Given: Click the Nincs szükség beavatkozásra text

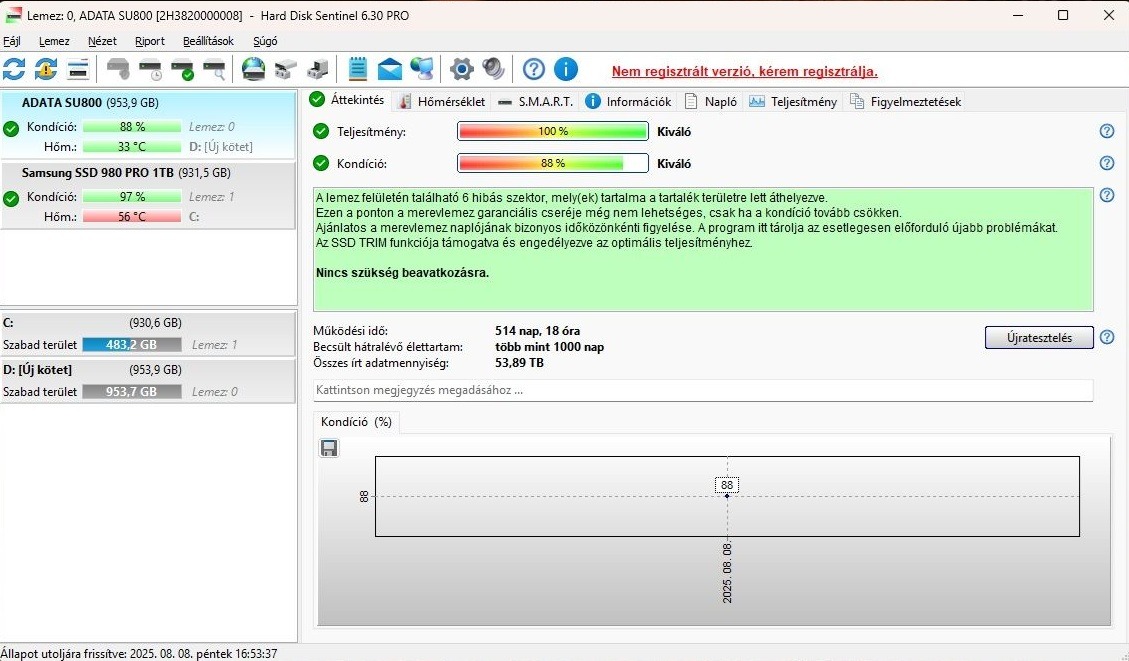Looking at the screenshot, I should (402, 273).
